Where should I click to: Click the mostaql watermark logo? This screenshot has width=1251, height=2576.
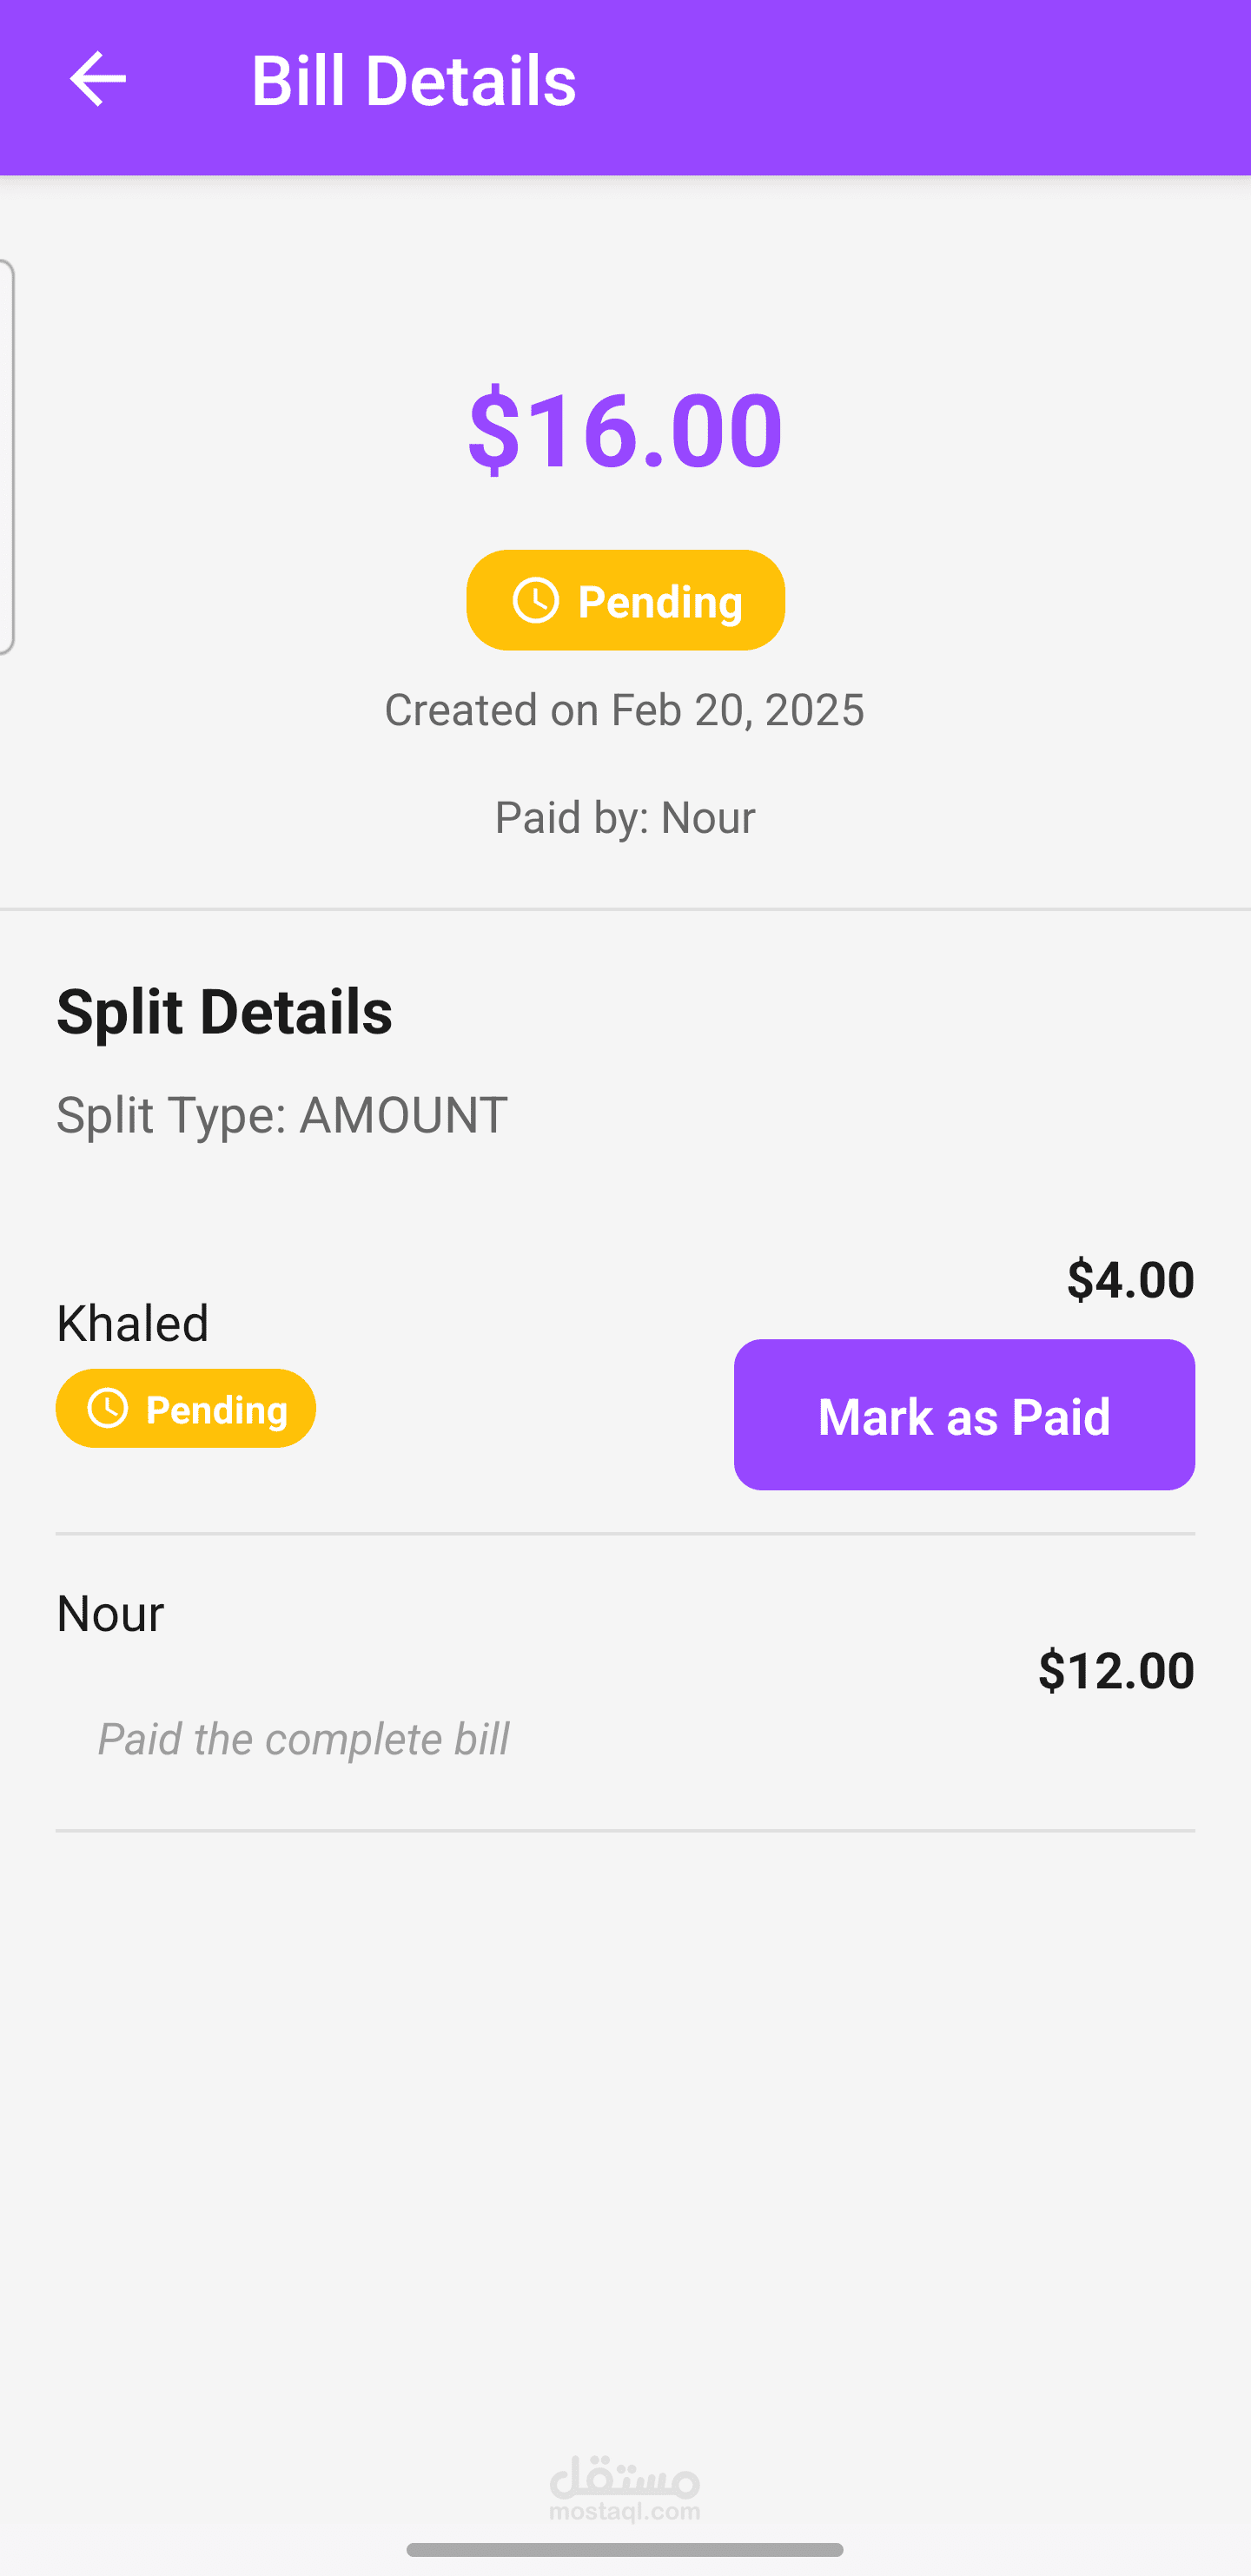click(625, 2489)
